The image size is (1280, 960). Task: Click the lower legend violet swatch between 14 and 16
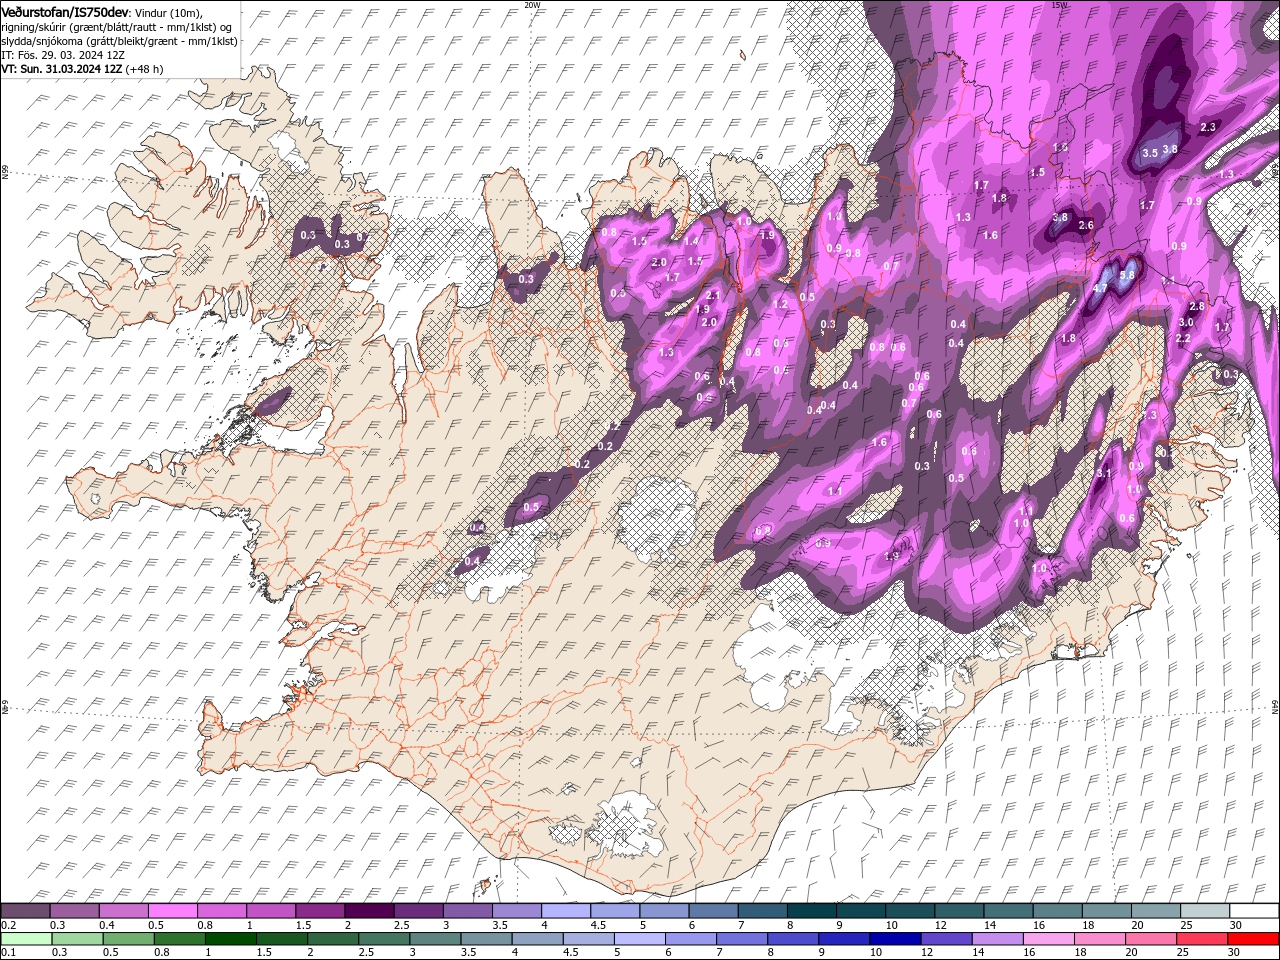(996, 938)
